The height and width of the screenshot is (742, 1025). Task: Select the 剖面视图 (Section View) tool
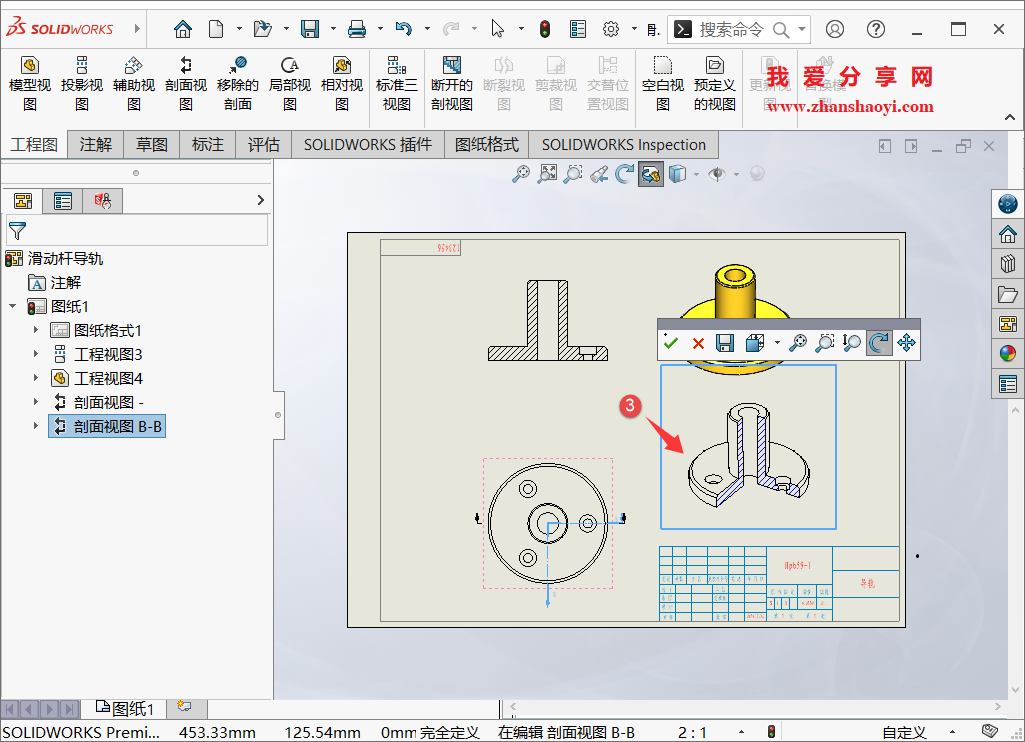(185, 82)
